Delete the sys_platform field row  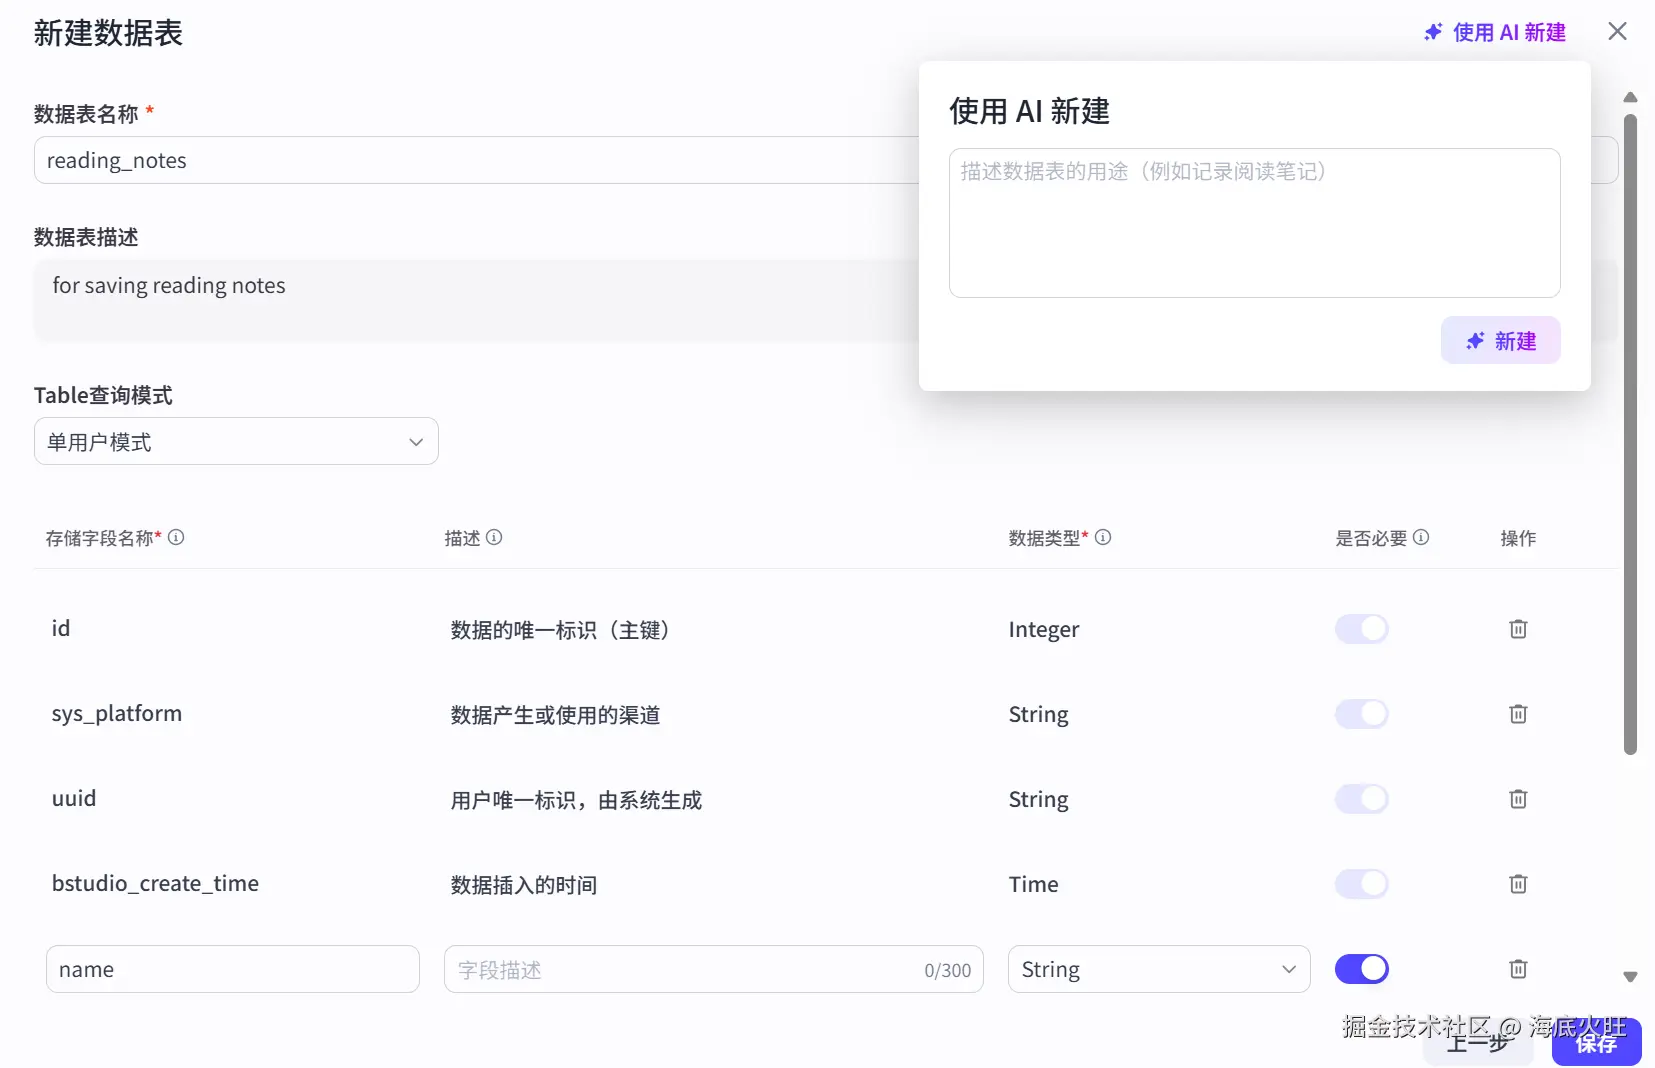tap(1518, 714)
